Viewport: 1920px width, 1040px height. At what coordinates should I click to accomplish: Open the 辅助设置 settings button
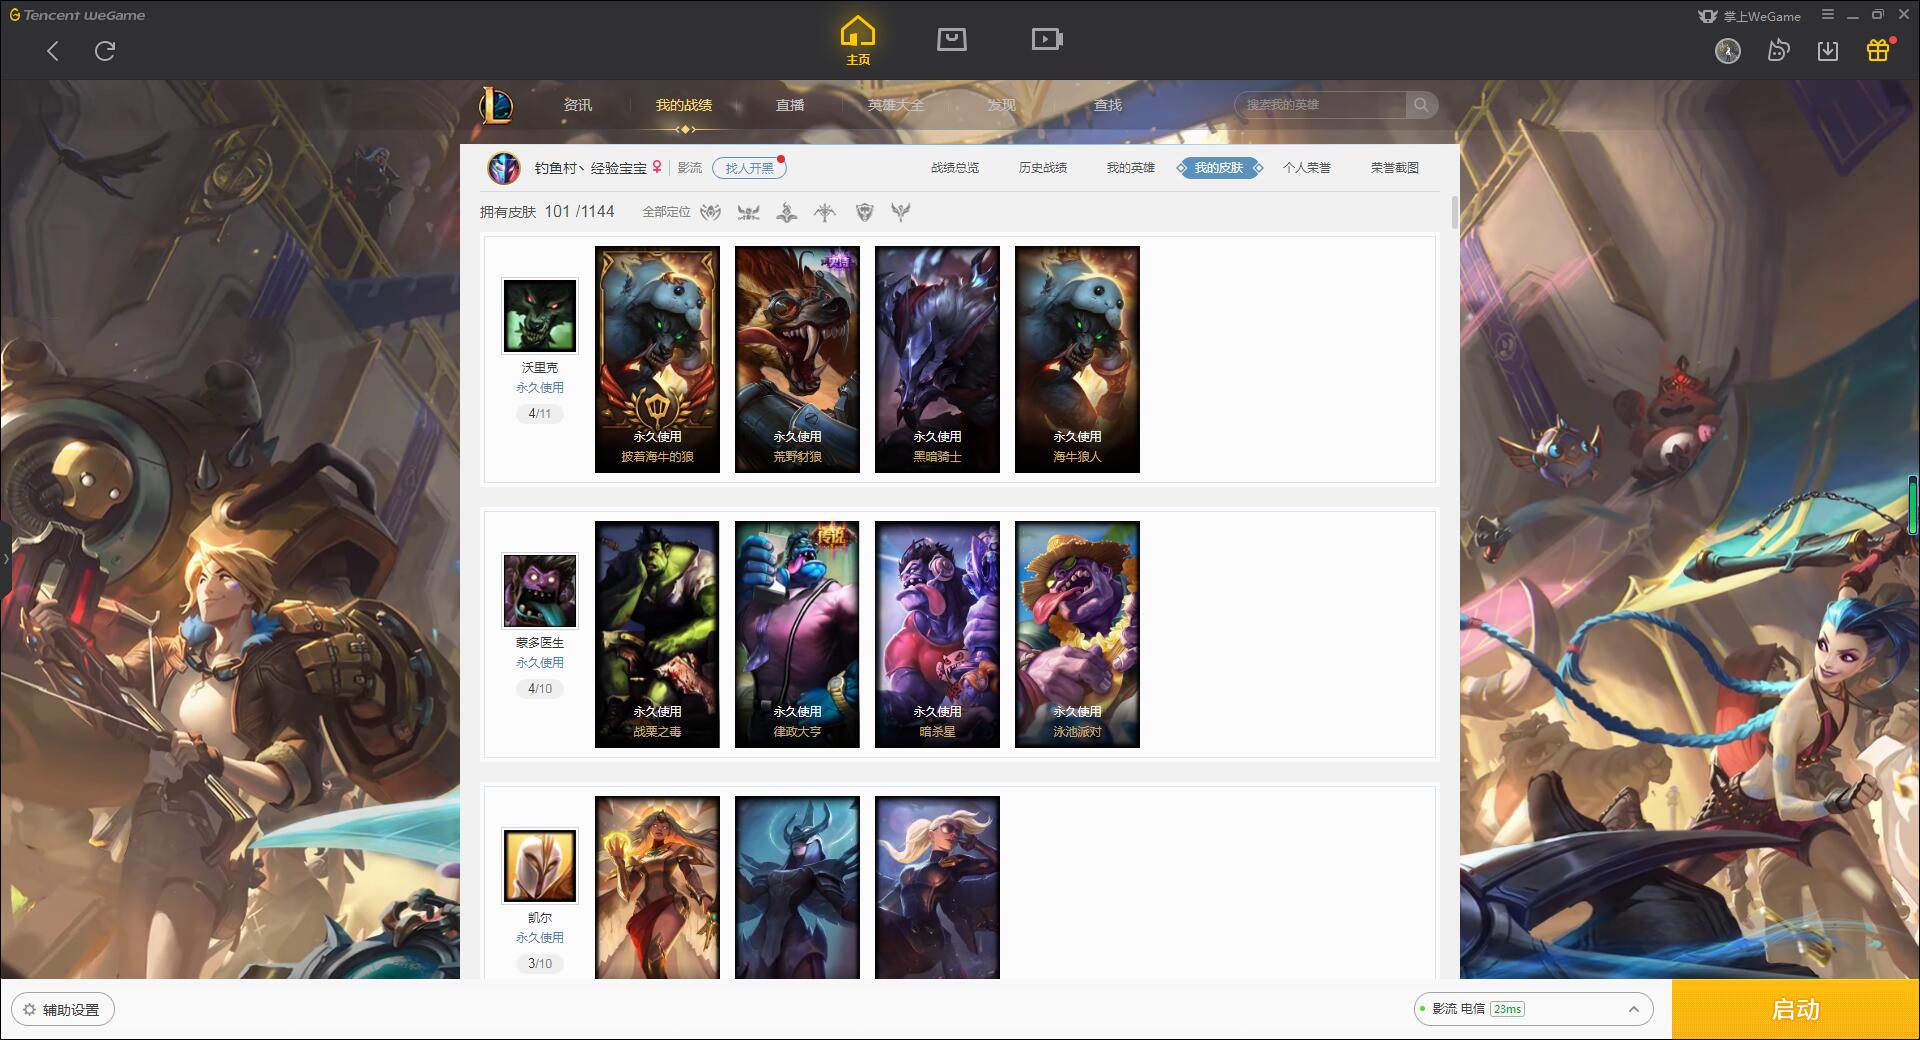(x=62, y=1010)
